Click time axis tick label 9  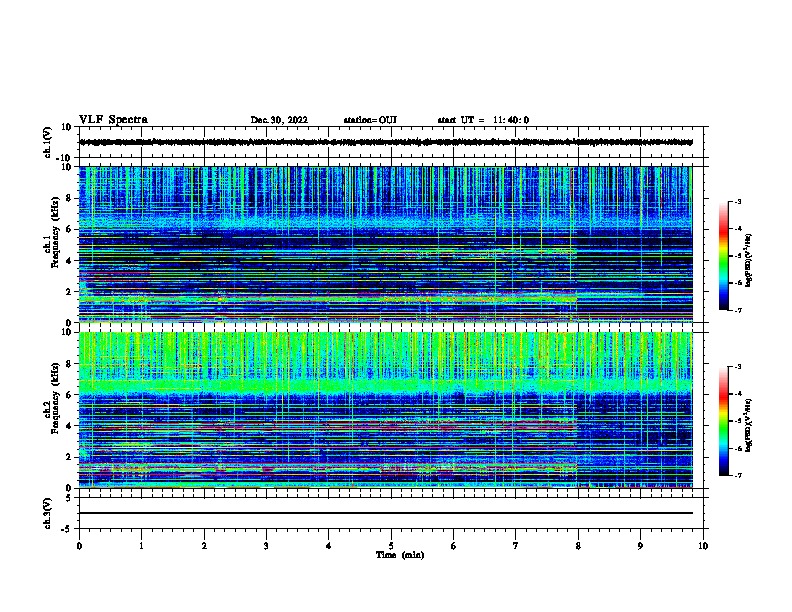point(640,546)
